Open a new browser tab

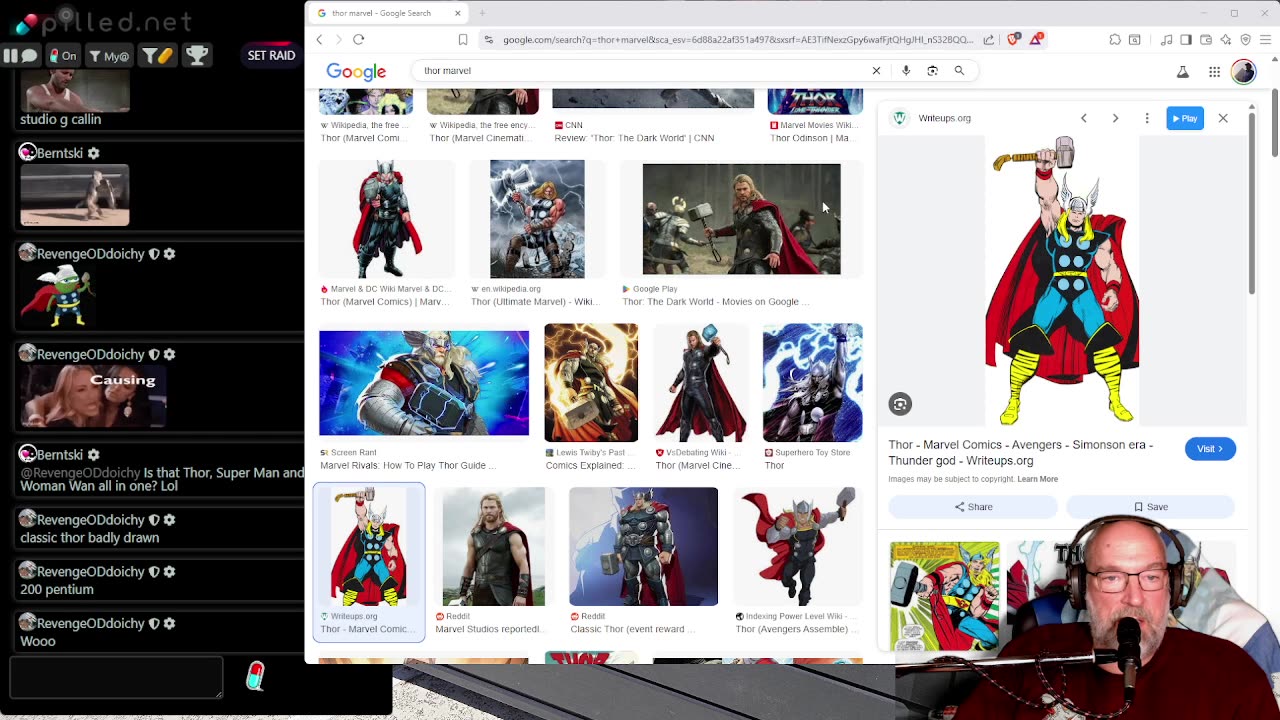pyautogui.click(x=482, y=13)
